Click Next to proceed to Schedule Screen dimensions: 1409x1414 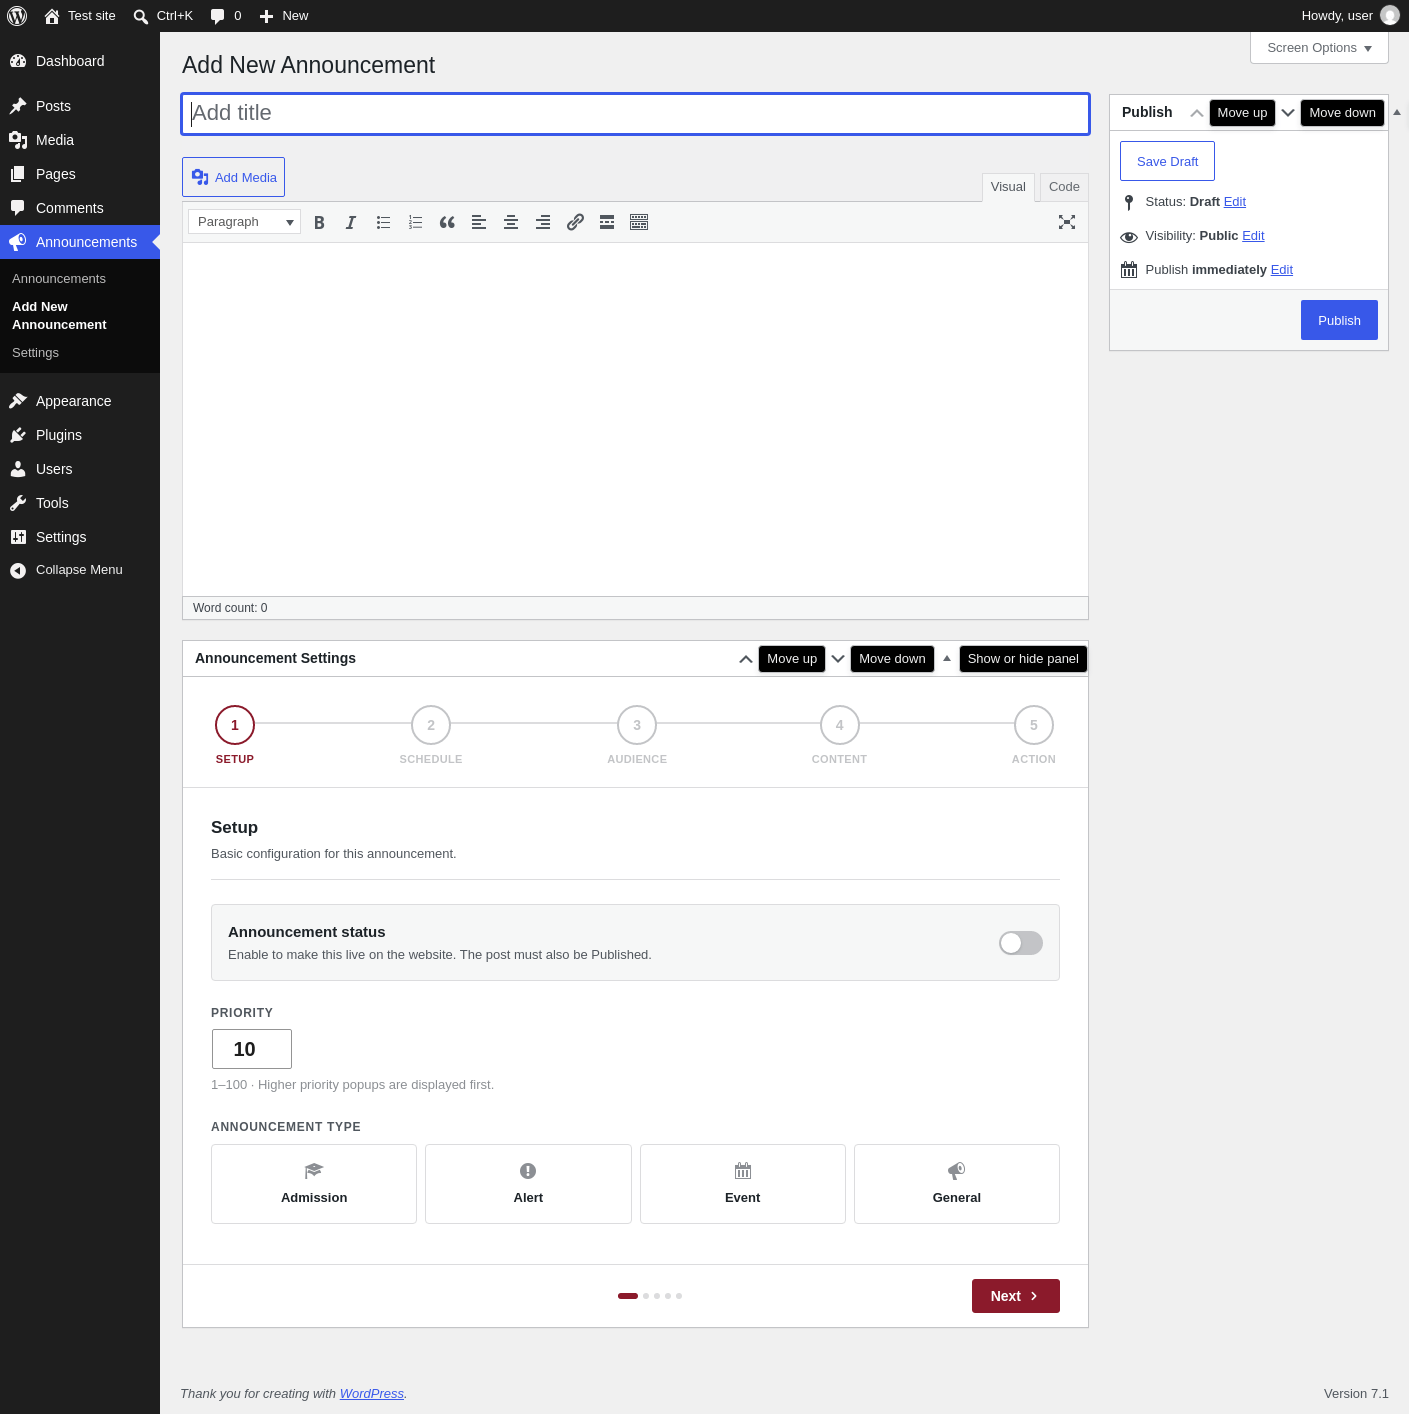[1015, 1296]
